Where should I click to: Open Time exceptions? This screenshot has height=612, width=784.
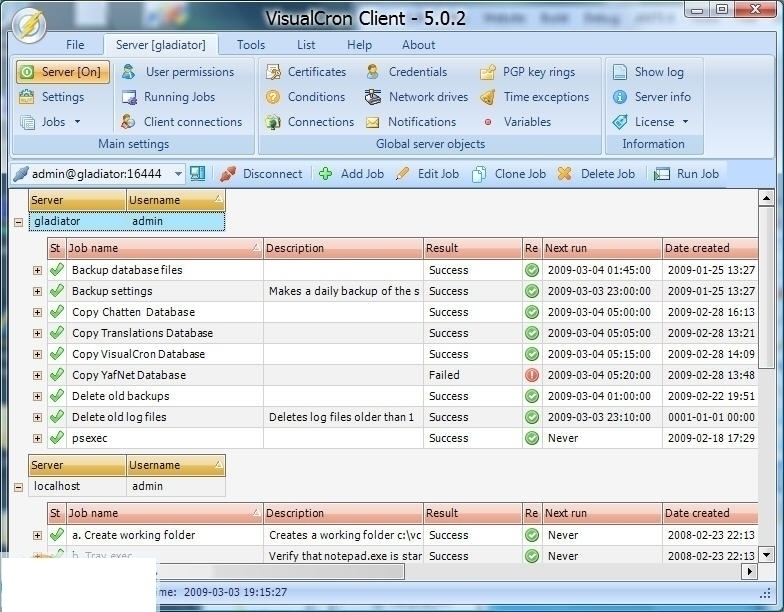pos(534,97)
